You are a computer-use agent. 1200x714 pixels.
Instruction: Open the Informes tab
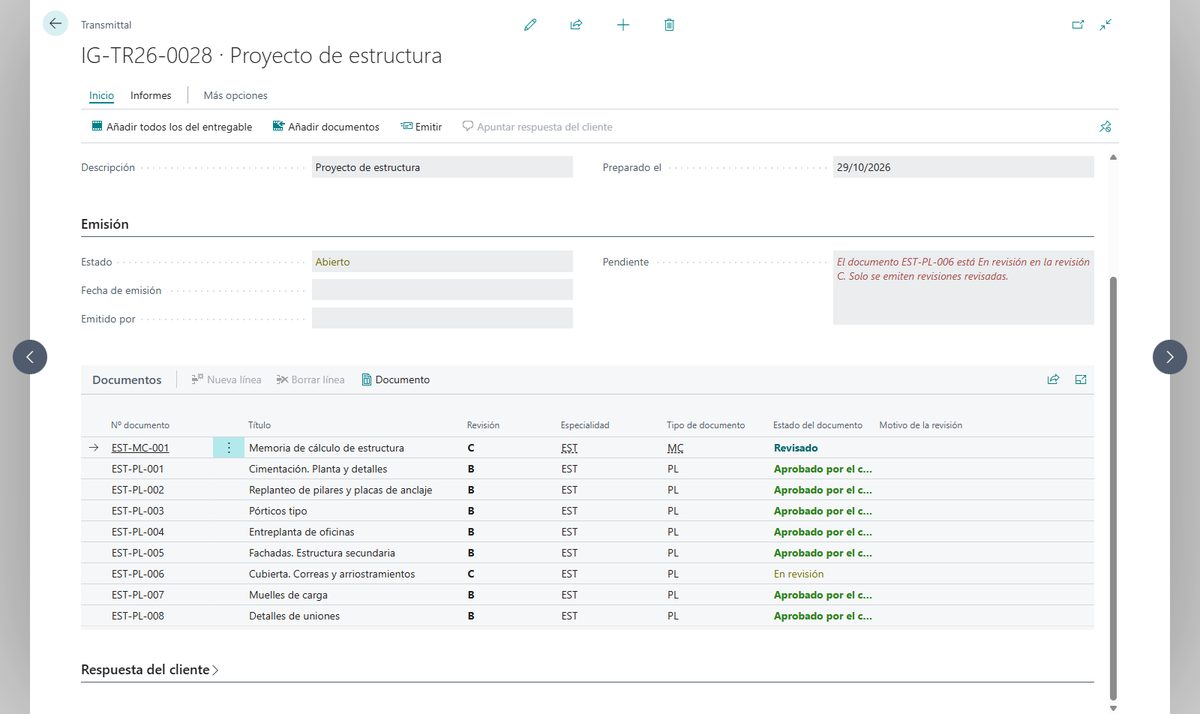(151, 95)
